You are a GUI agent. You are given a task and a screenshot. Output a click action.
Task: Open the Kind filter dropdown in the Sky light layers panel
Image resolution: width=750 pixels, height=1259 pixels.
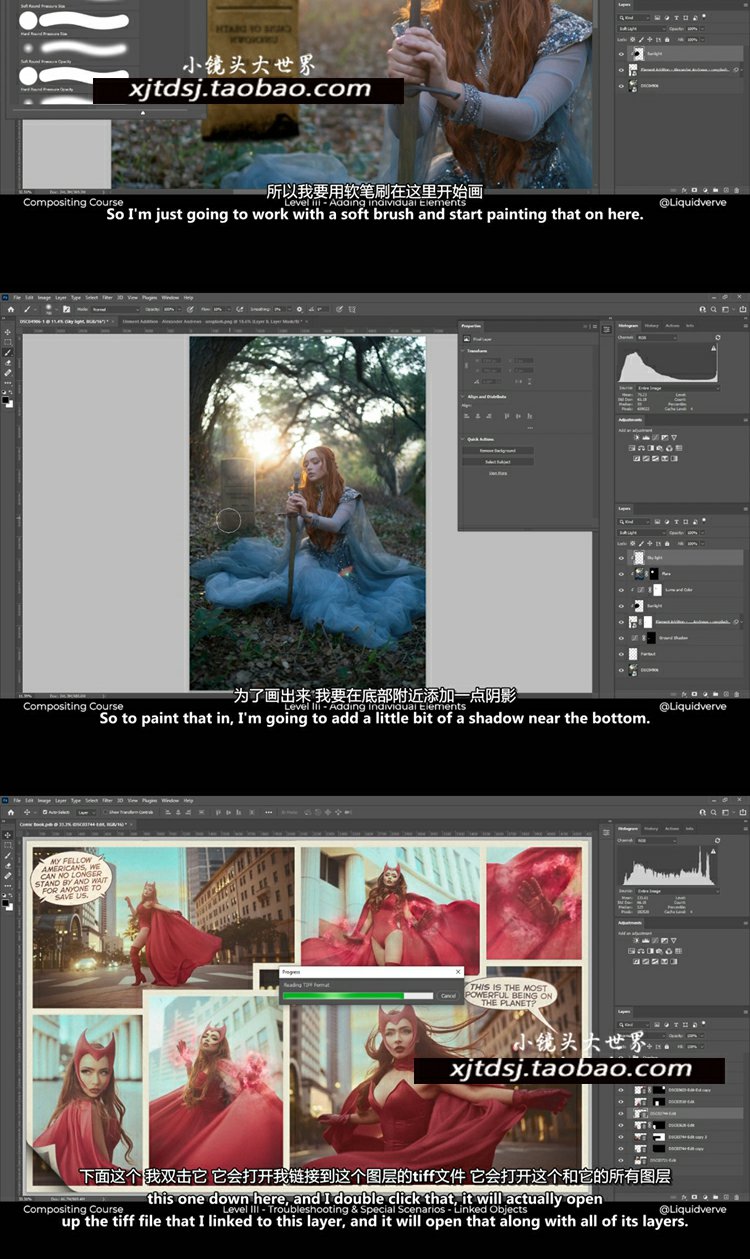pyautogui.click(x=634, y=522)
